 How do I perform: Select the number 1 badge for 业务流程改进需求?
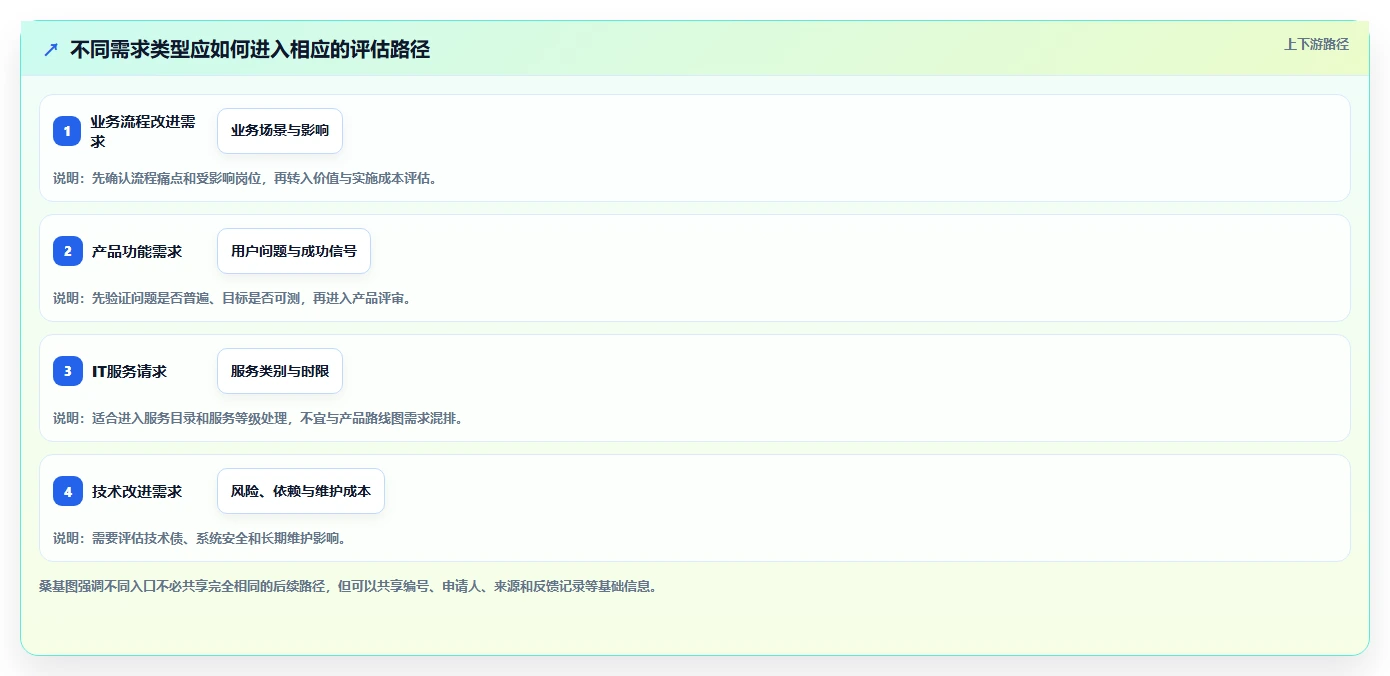[67, 131]
